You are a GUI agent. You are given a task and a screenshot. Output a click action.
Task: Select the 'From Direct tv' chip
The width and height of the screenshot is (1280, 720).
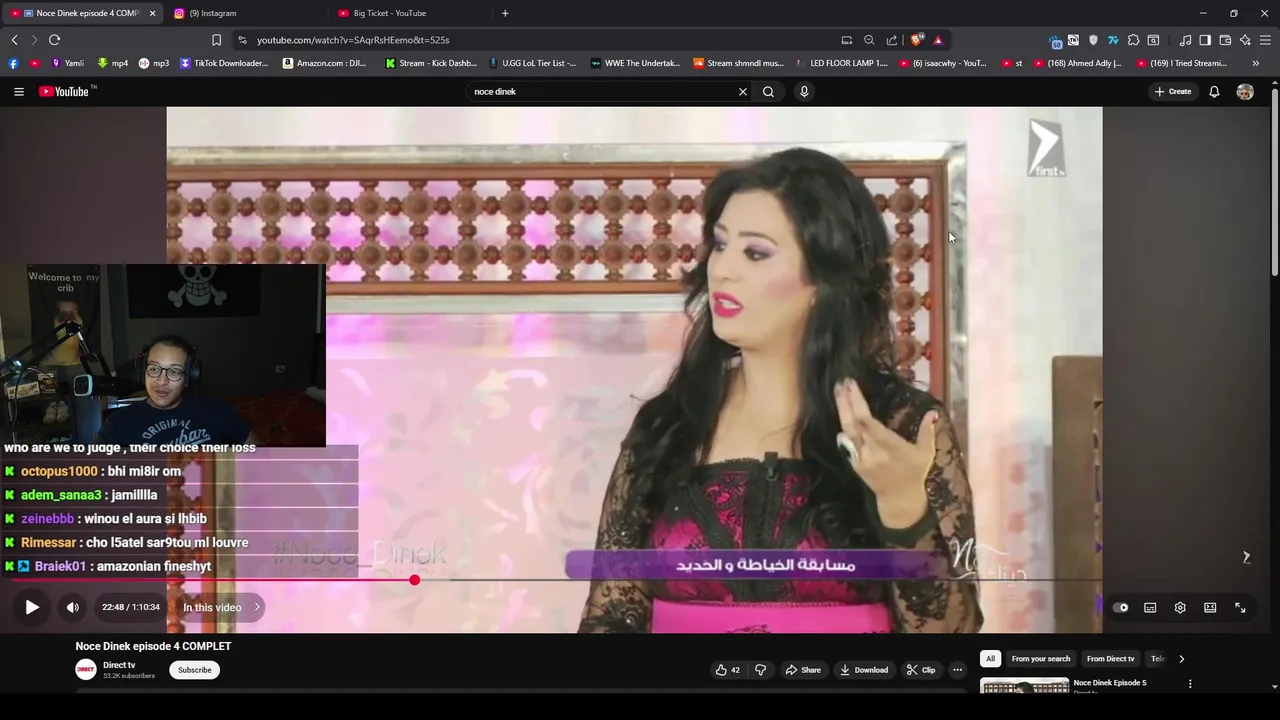pos(1110,659)
